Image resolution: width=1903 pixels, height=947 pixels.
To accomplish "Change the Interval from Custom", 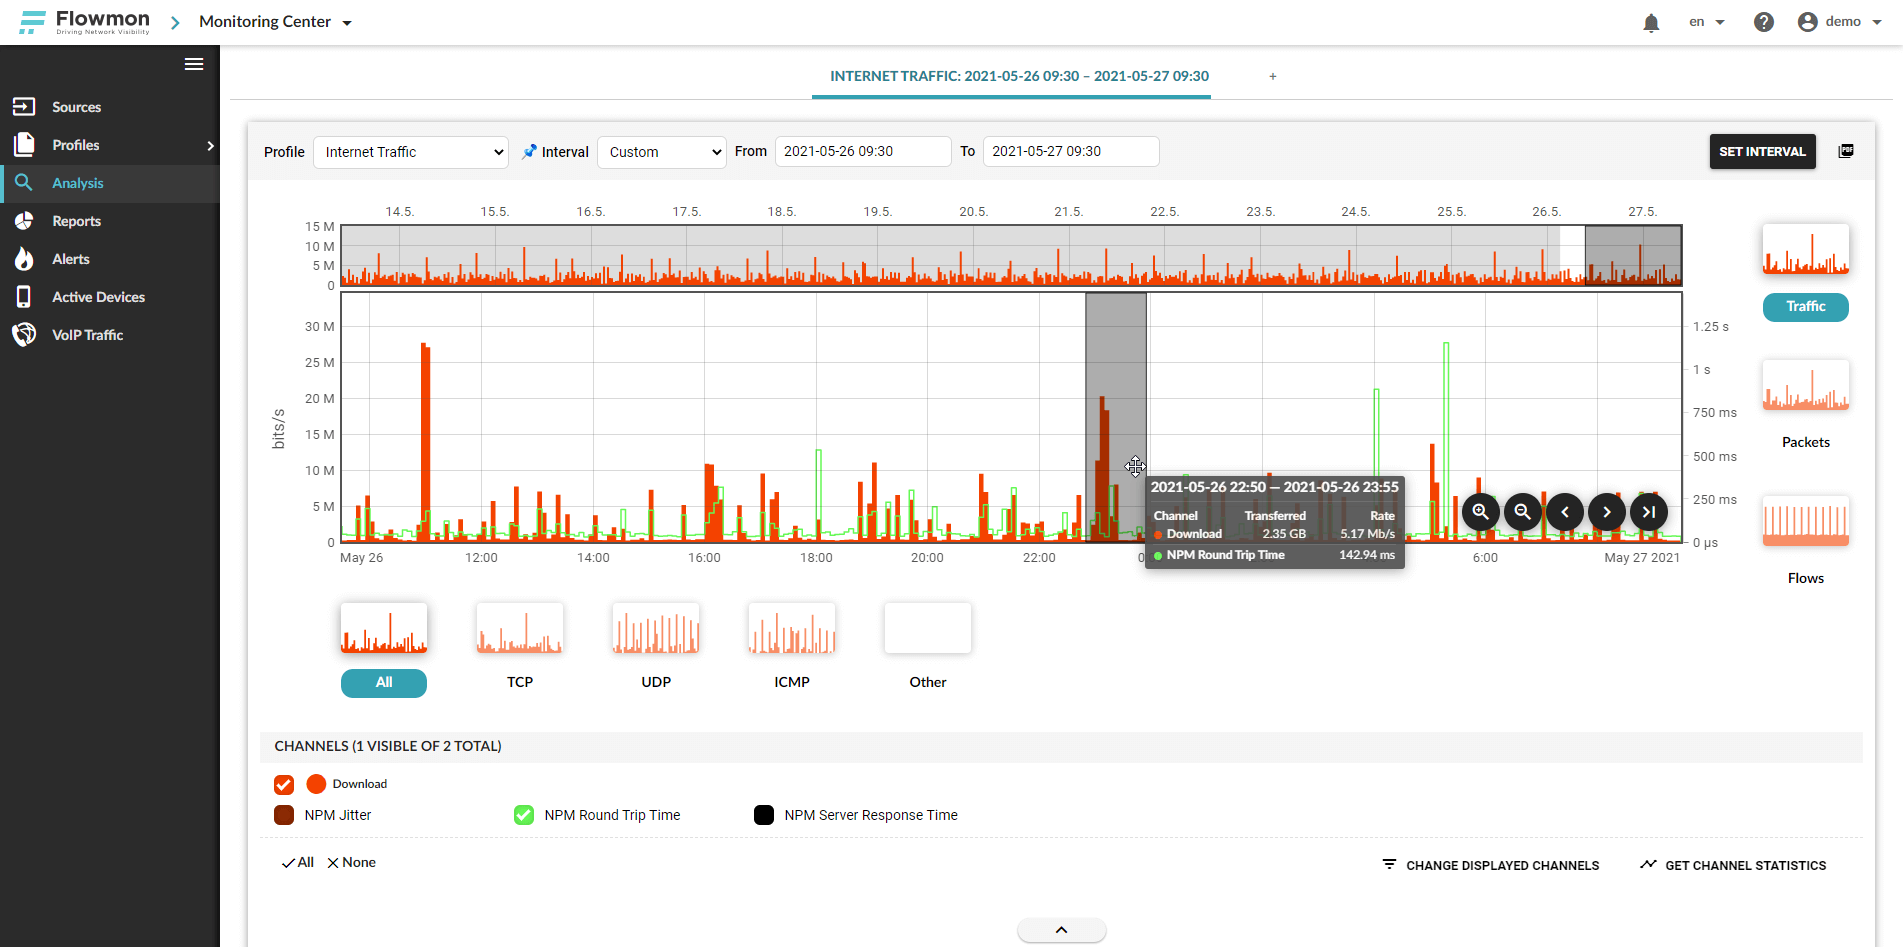I will (x=661, y=152).
